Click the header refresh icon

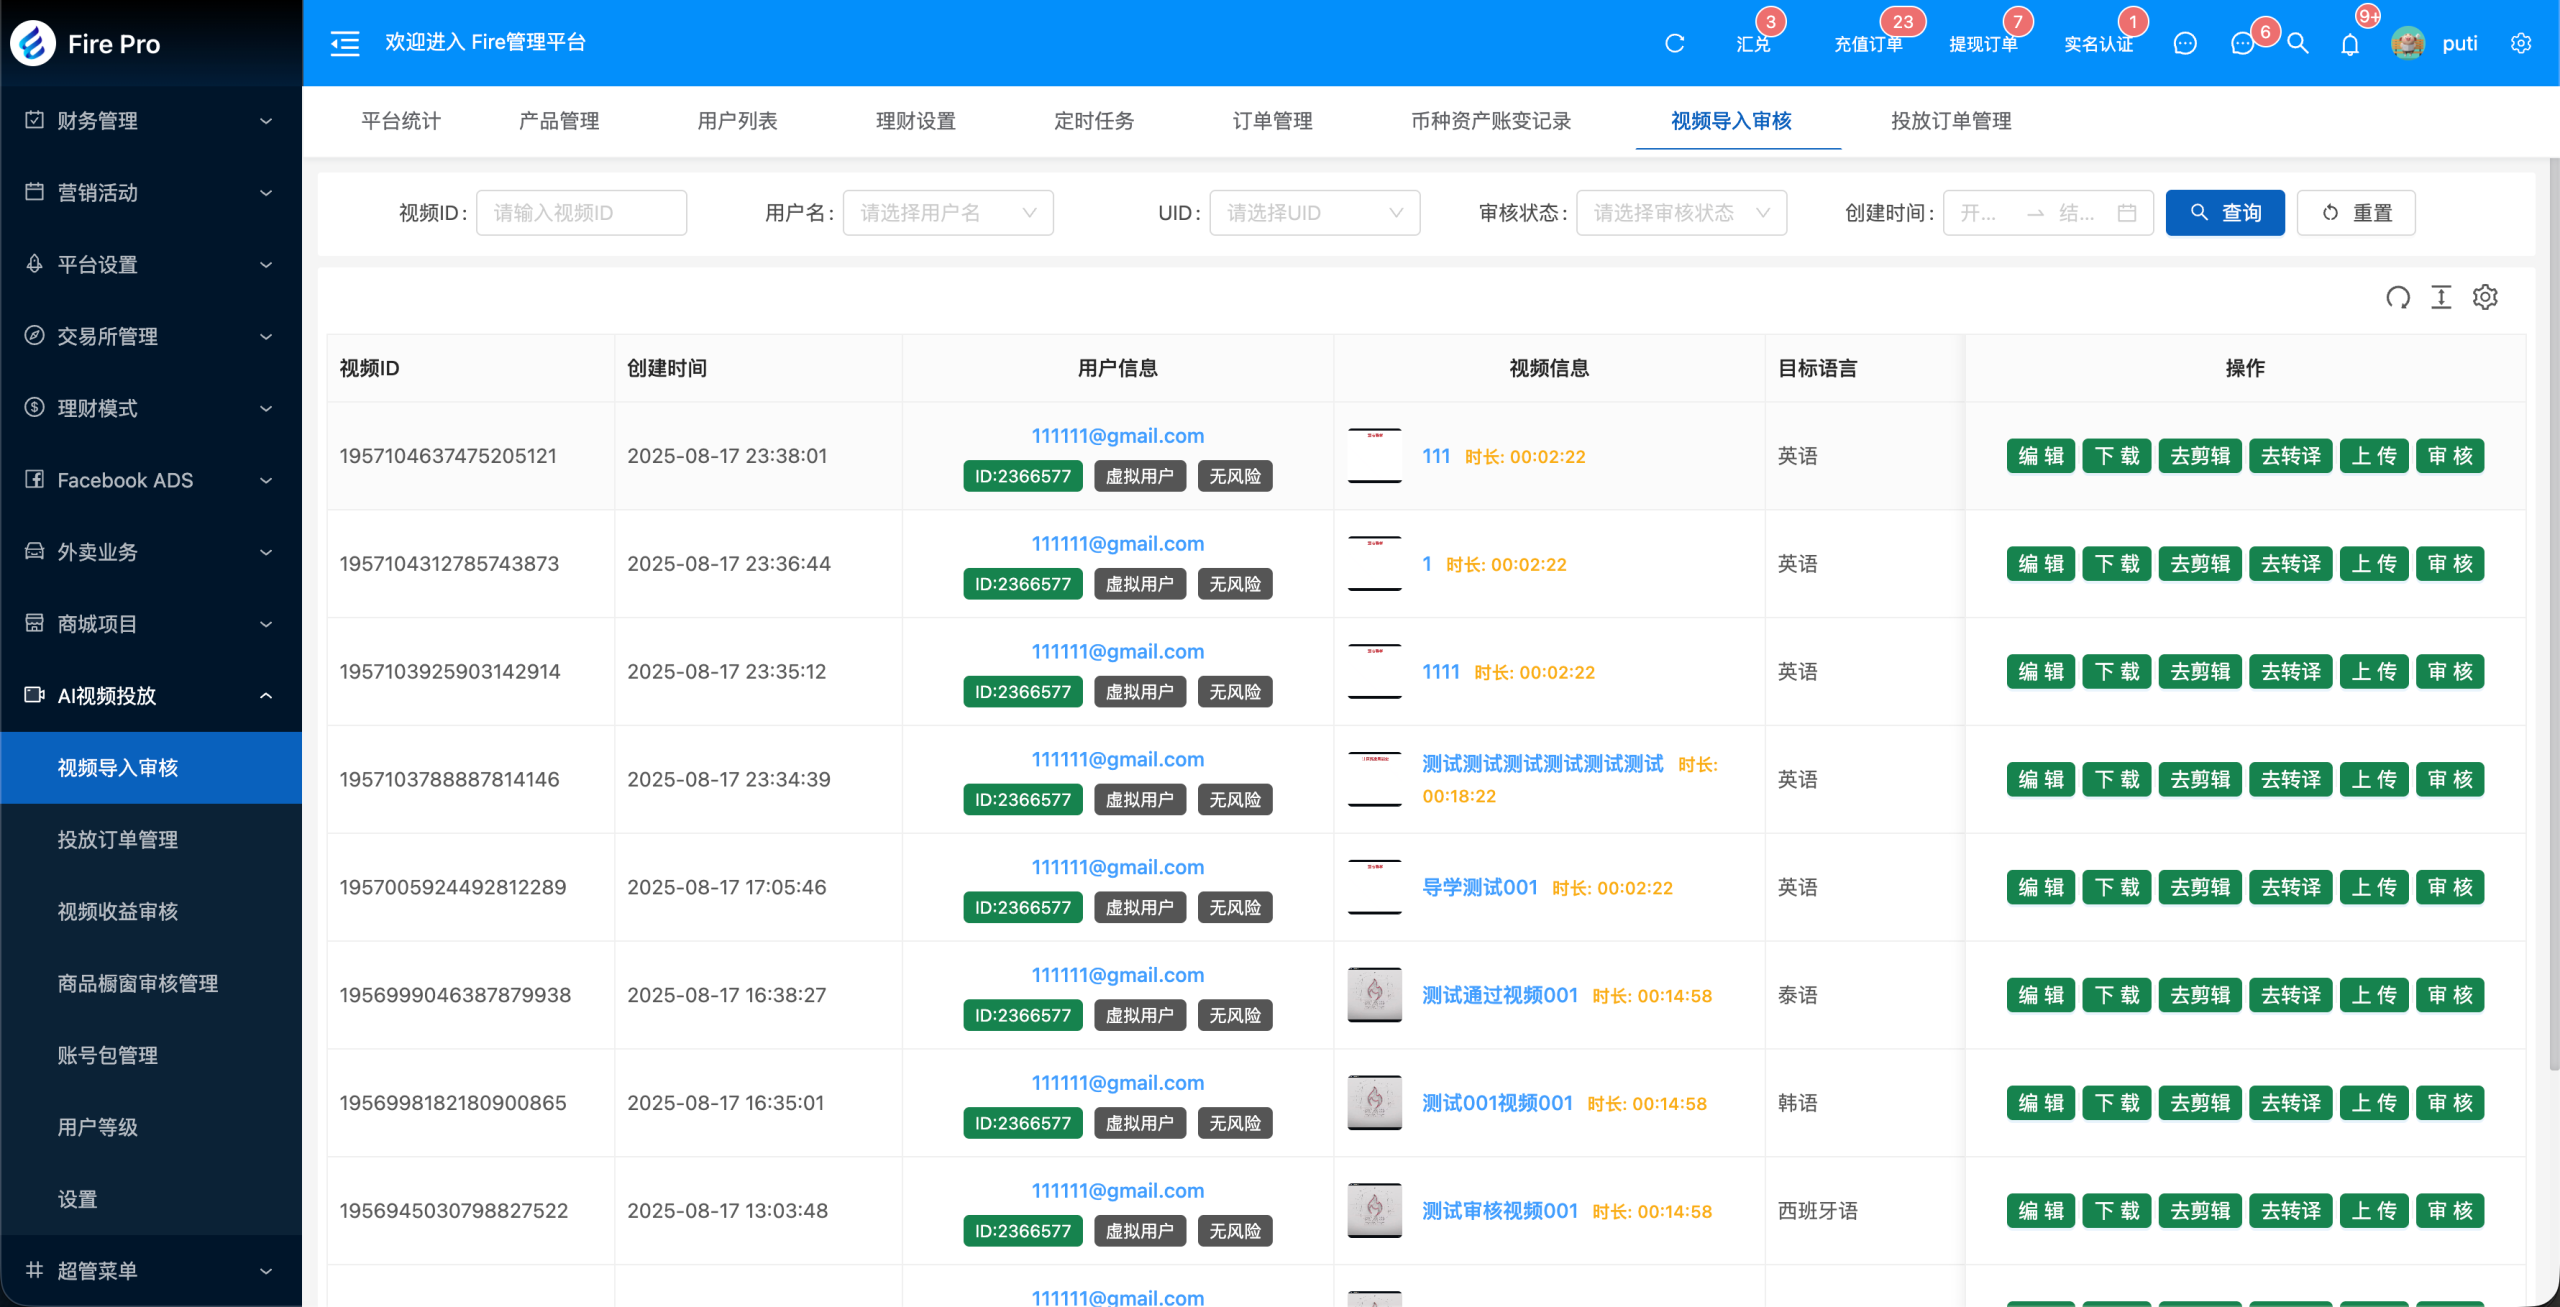[x=1675, y=43]
